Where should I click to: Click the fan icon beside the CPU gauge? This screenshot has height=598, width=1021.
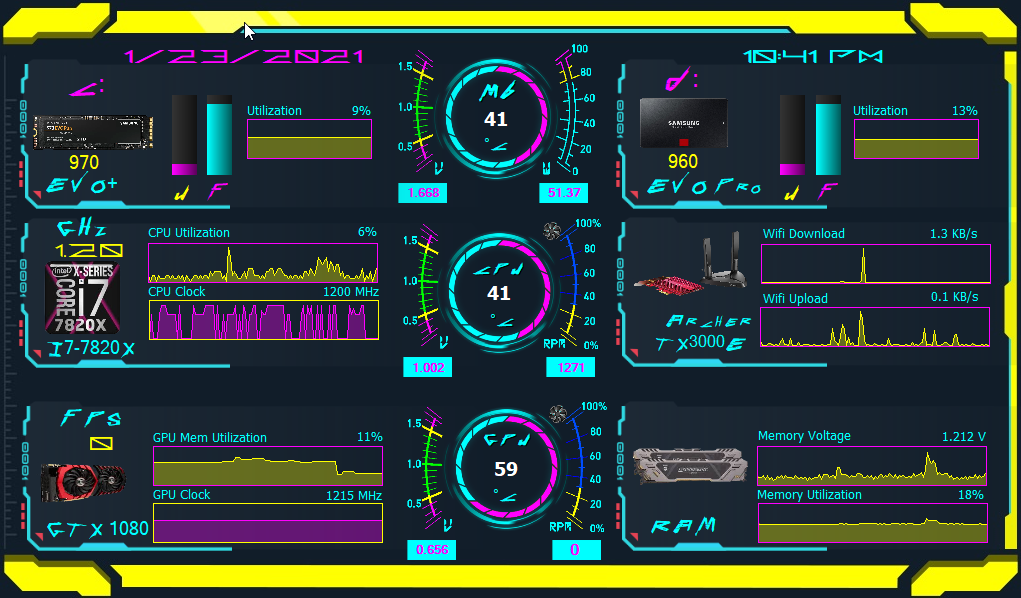[x=552, y=231]
